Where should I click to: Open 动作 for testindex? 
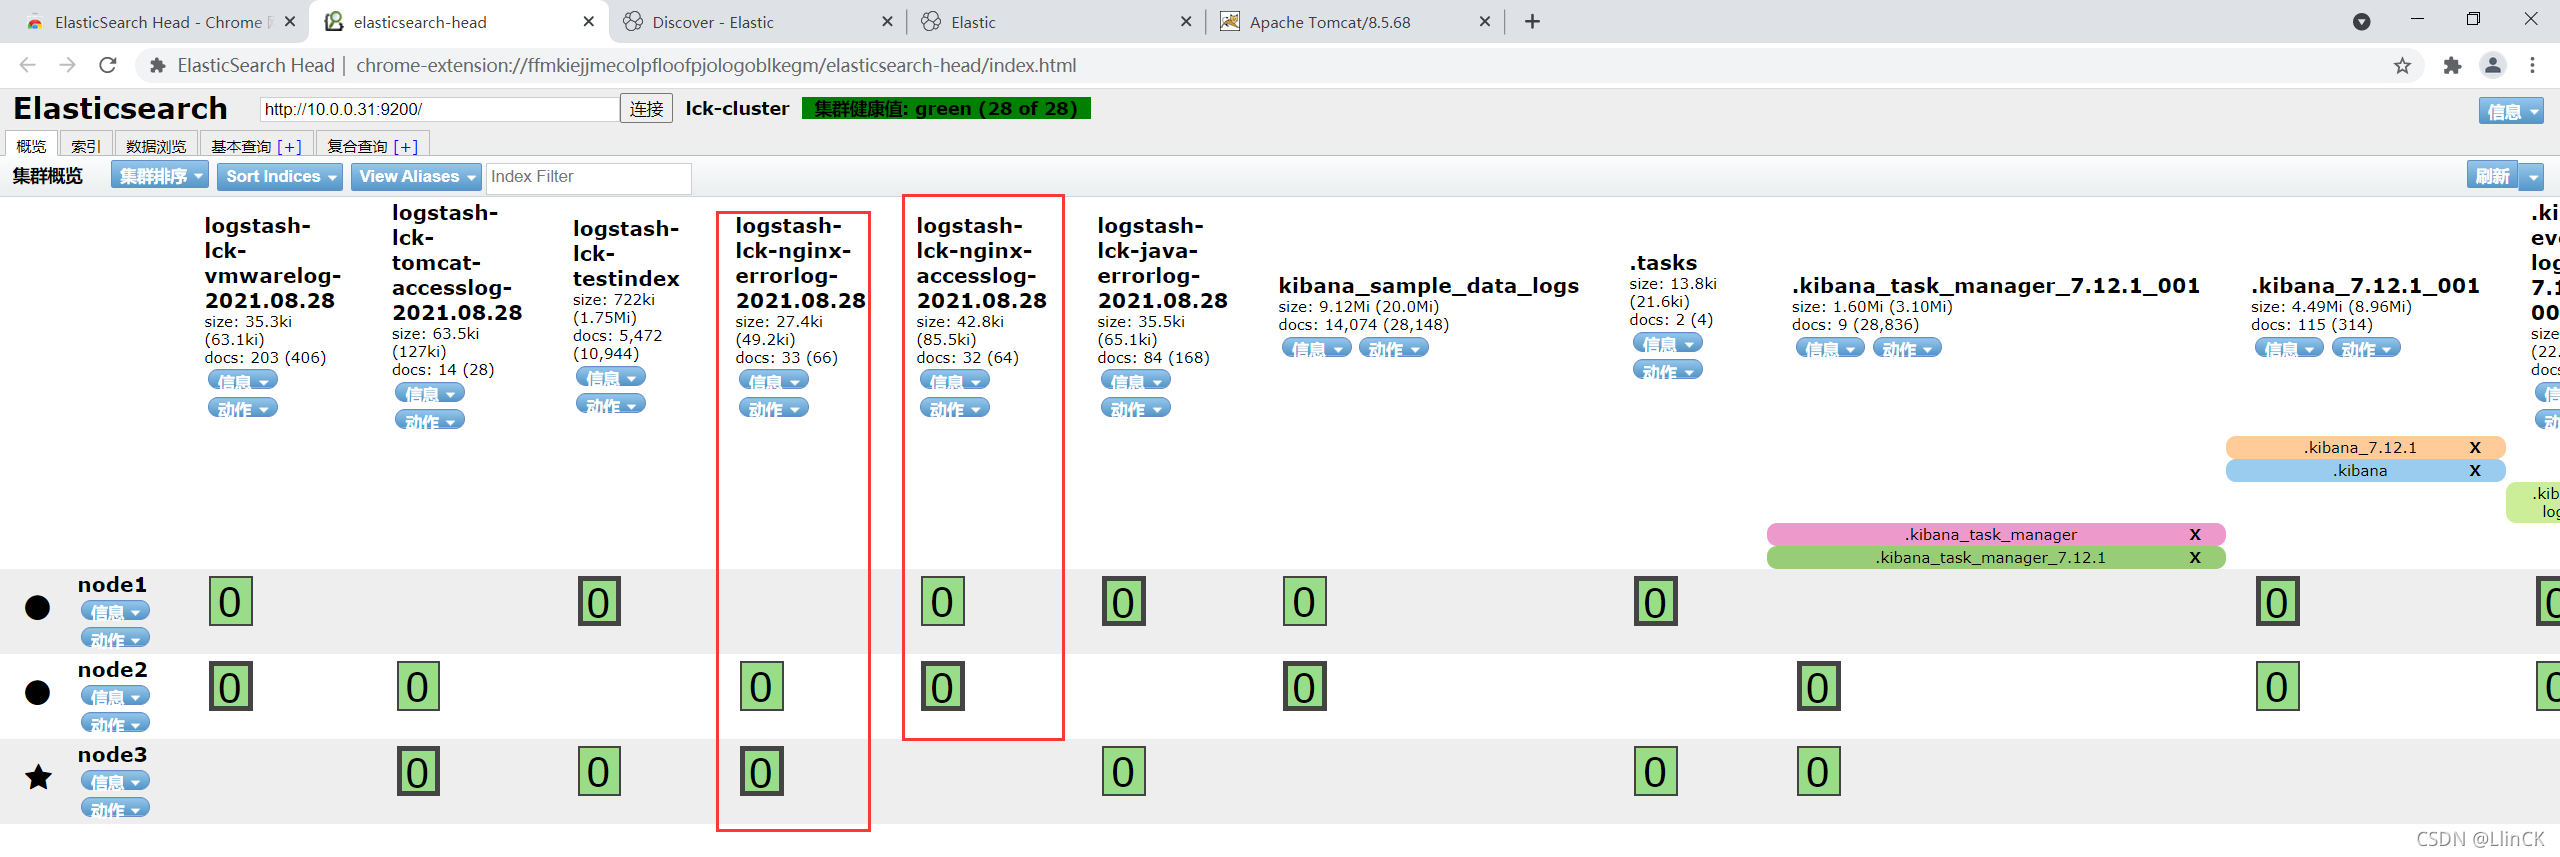[611, 404]
